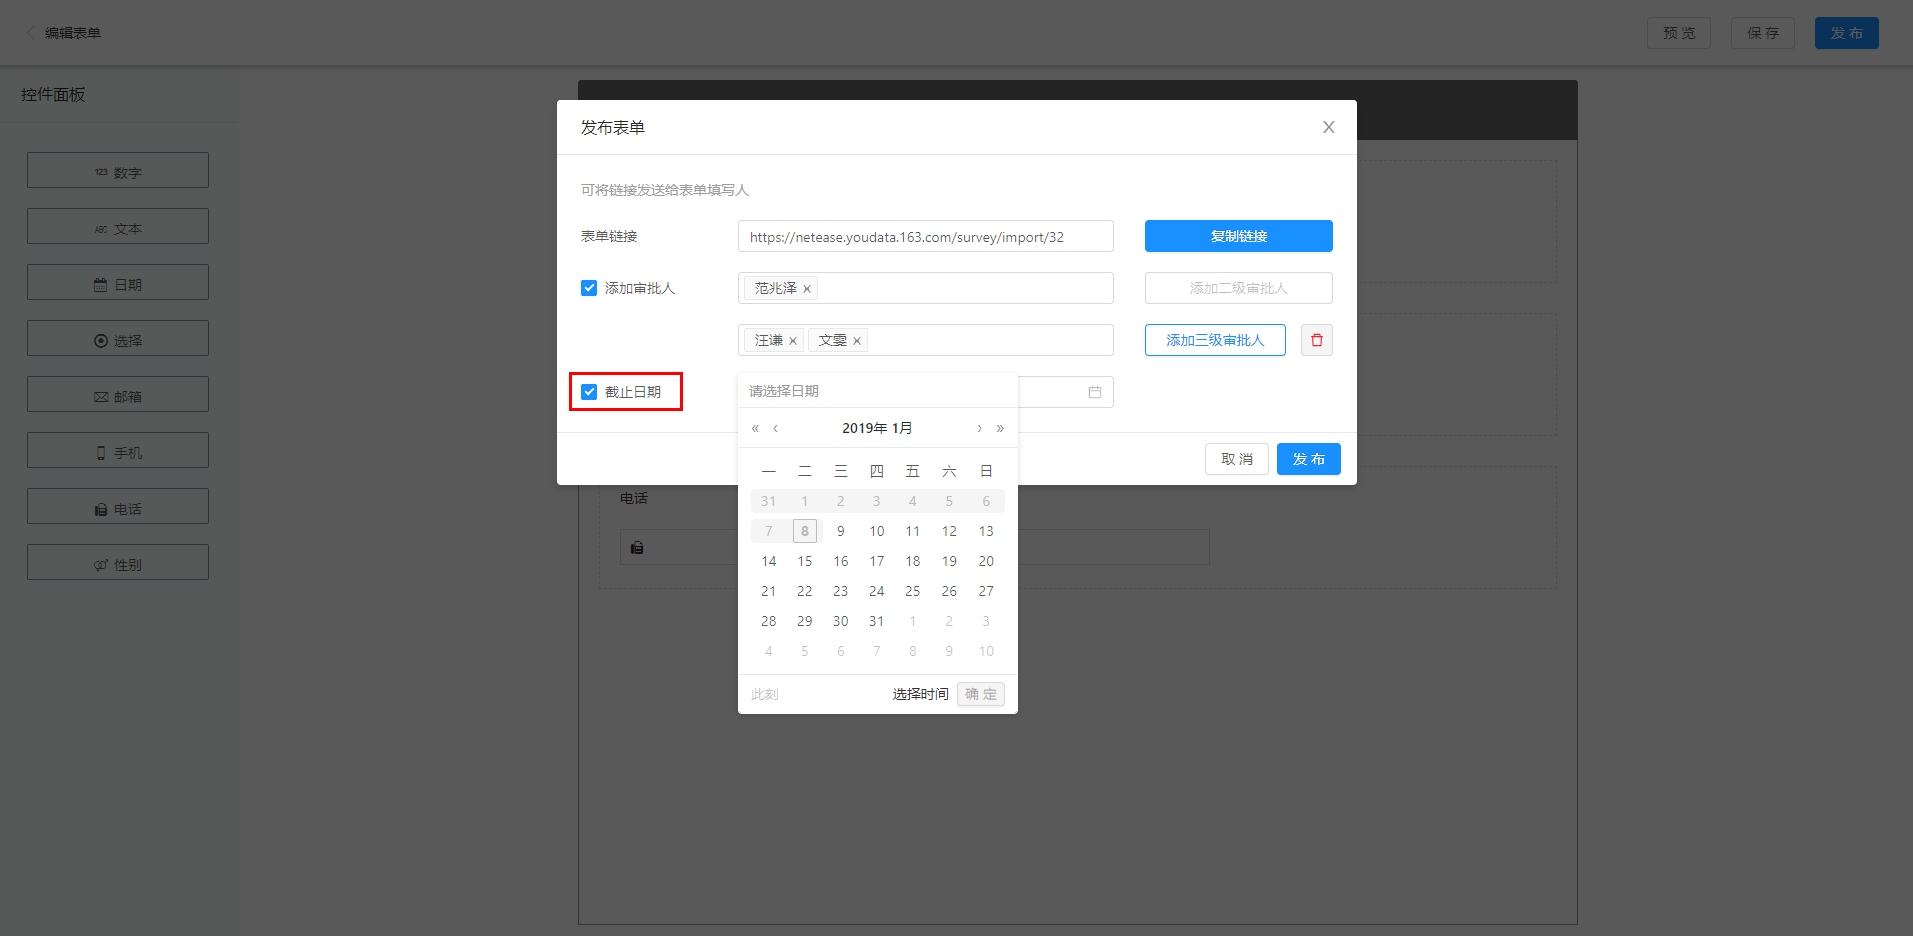Viewport: 1913px width, 936px height.
Task: Select January 27 in the calendar
Action: [x=986, y=591]
